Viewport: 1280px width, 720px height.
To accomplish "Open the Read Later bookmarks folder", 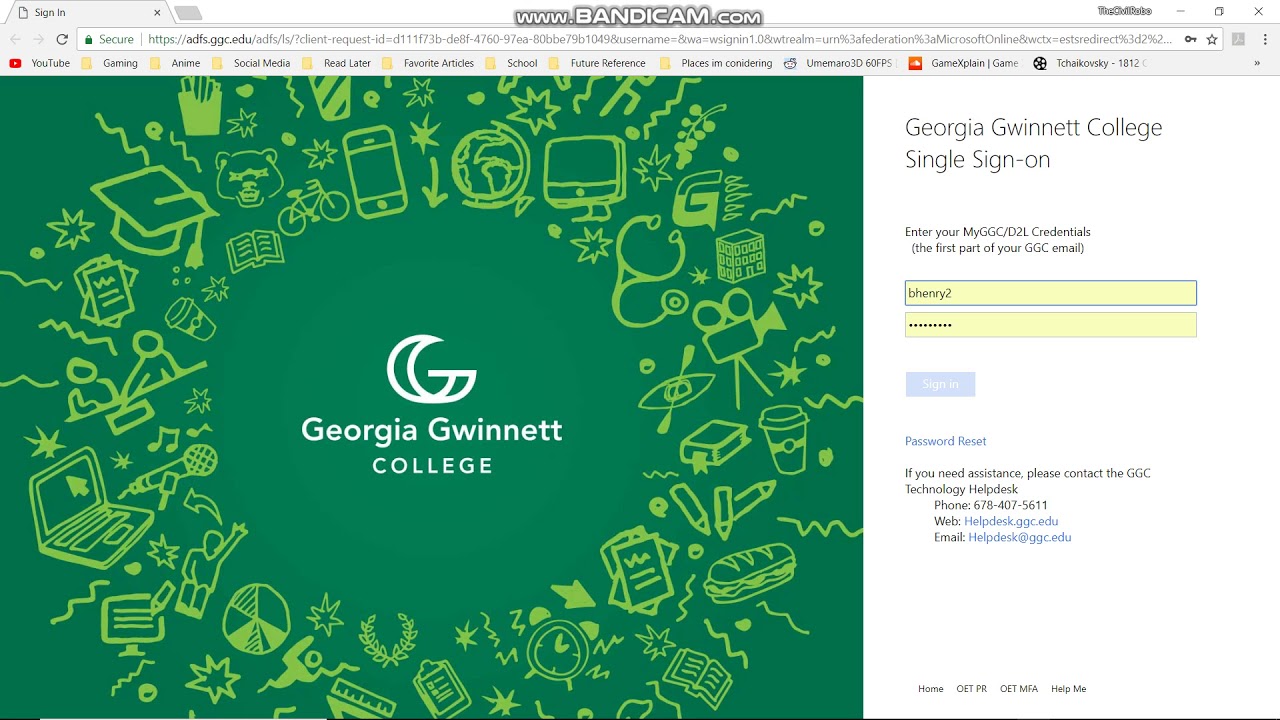I will click(337, 63).
